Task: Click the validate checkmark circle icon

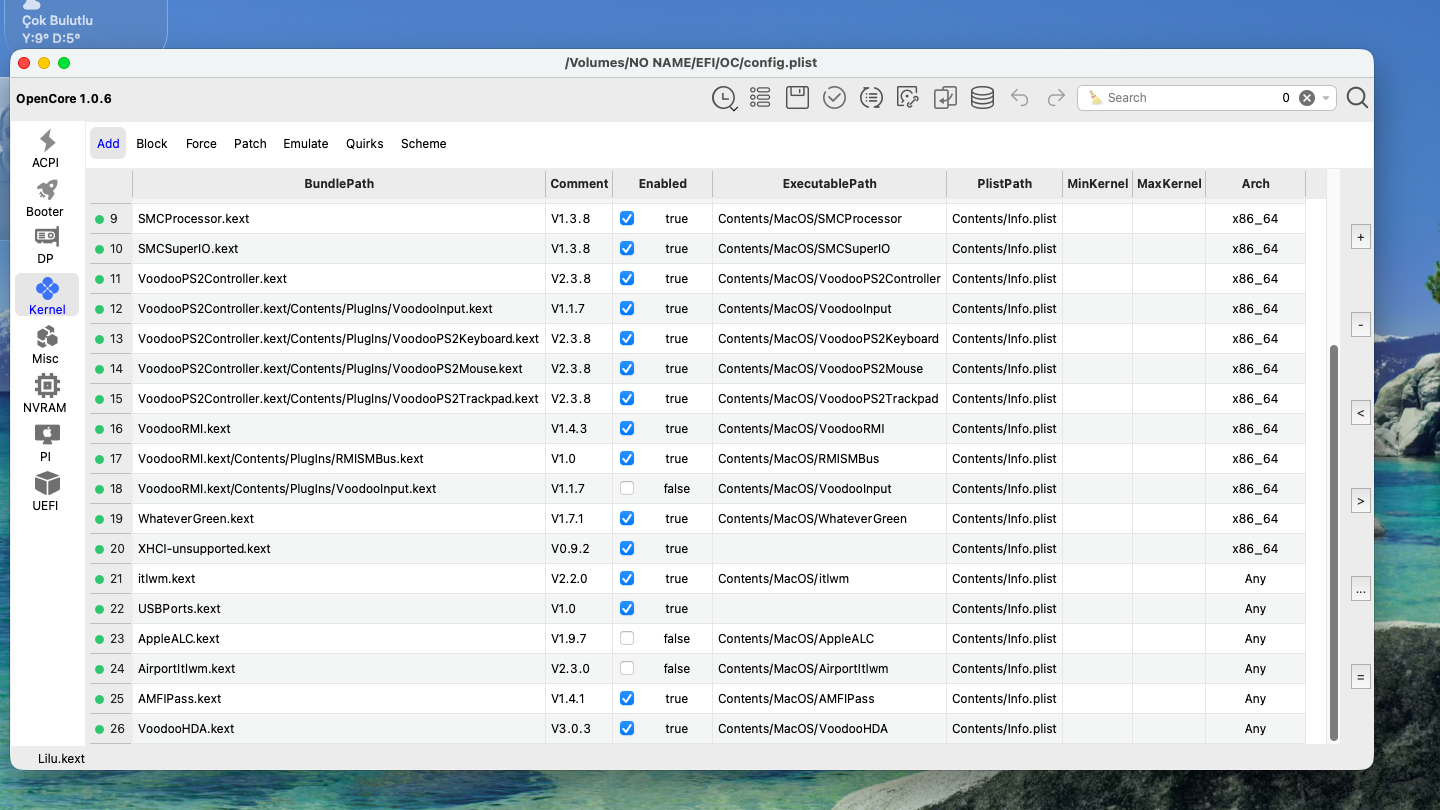Action: 834,97
